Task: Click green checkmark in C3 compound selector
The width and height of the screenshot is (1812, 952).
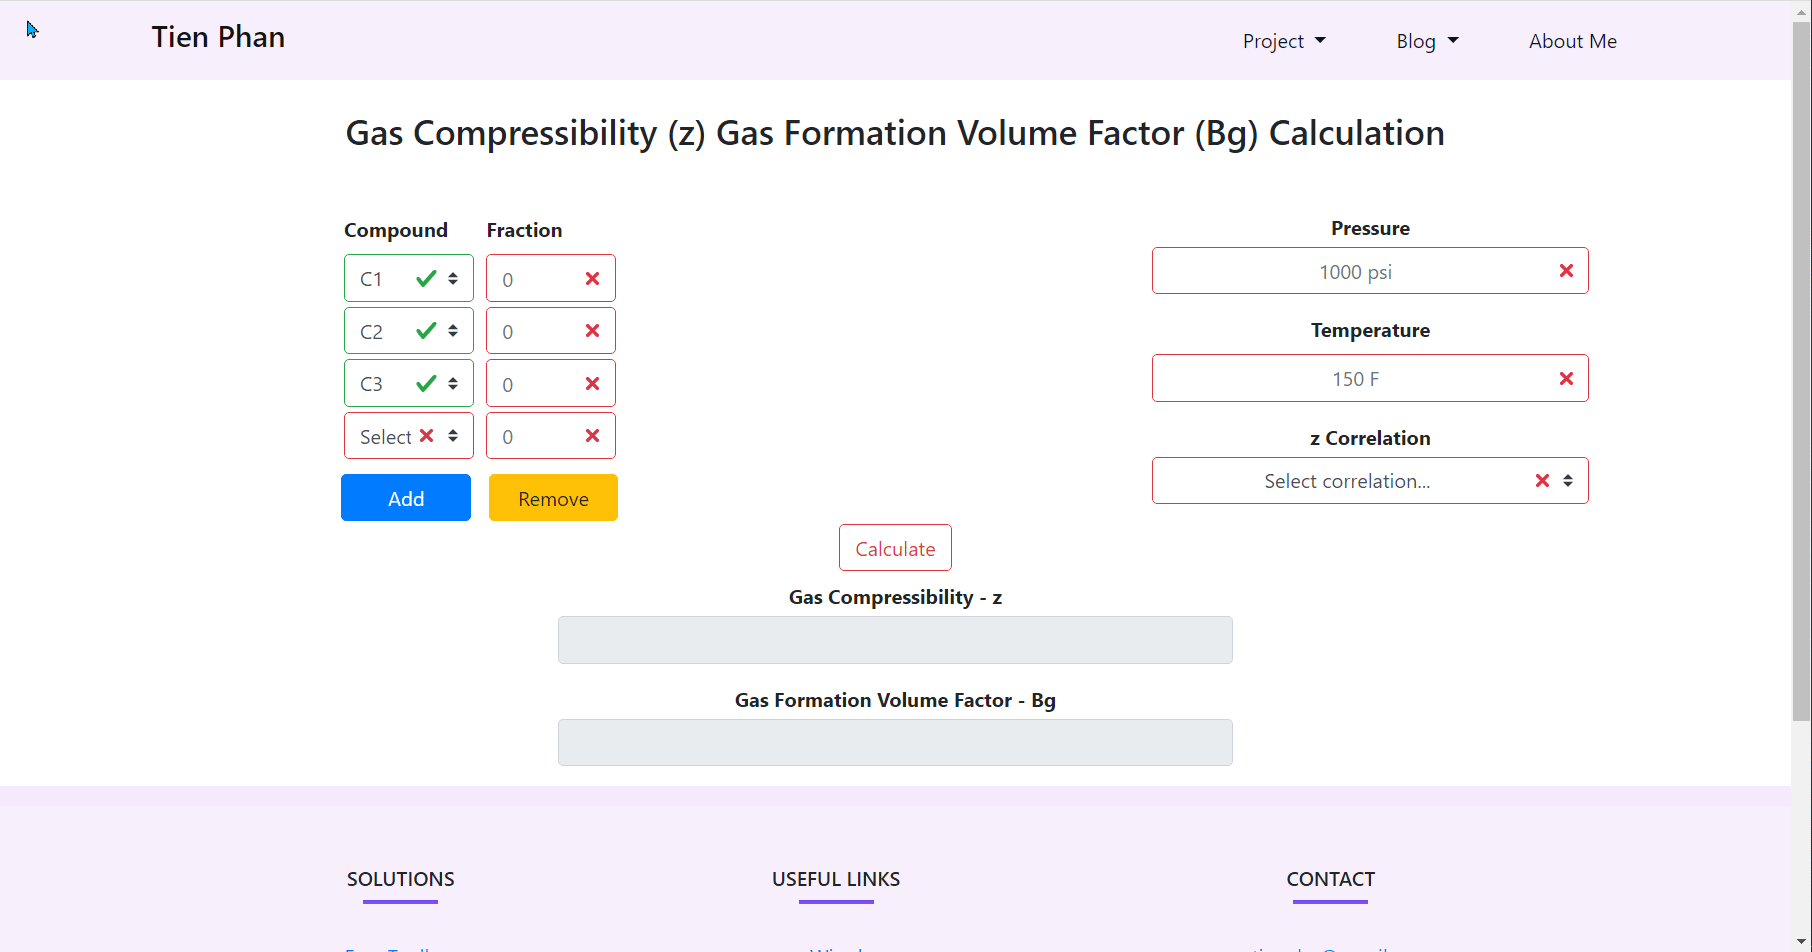Action: (x=426, y=383)
